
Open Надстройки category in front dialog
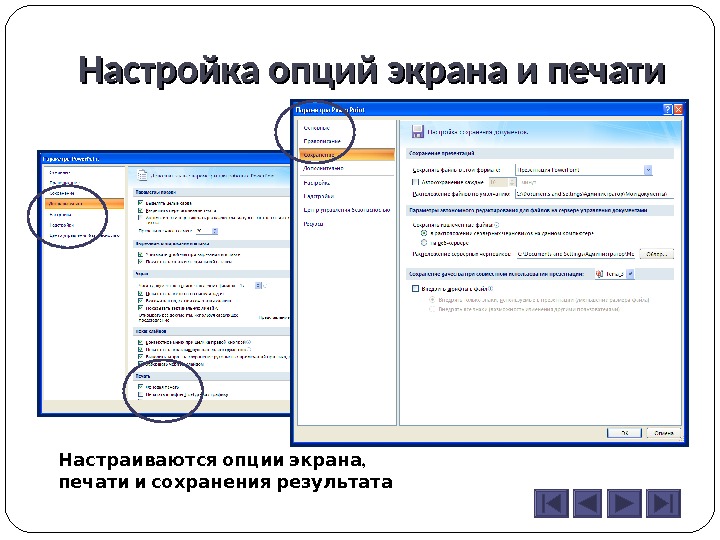click(319, 196)
